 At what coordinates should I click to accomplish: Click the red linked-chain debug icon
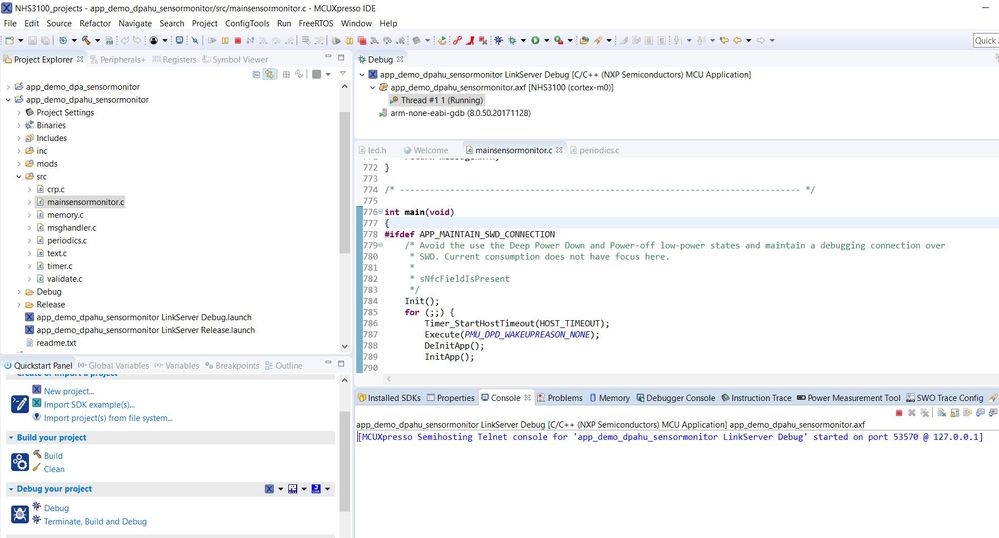tap(457, 40)
